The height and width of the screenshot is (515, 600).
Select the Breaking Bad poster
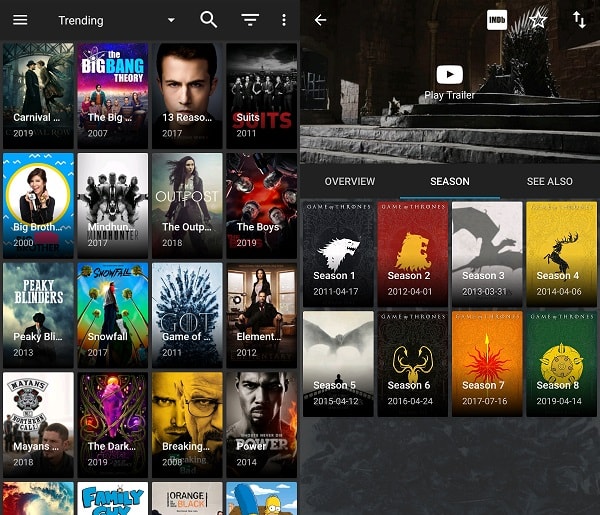point(187,425)
